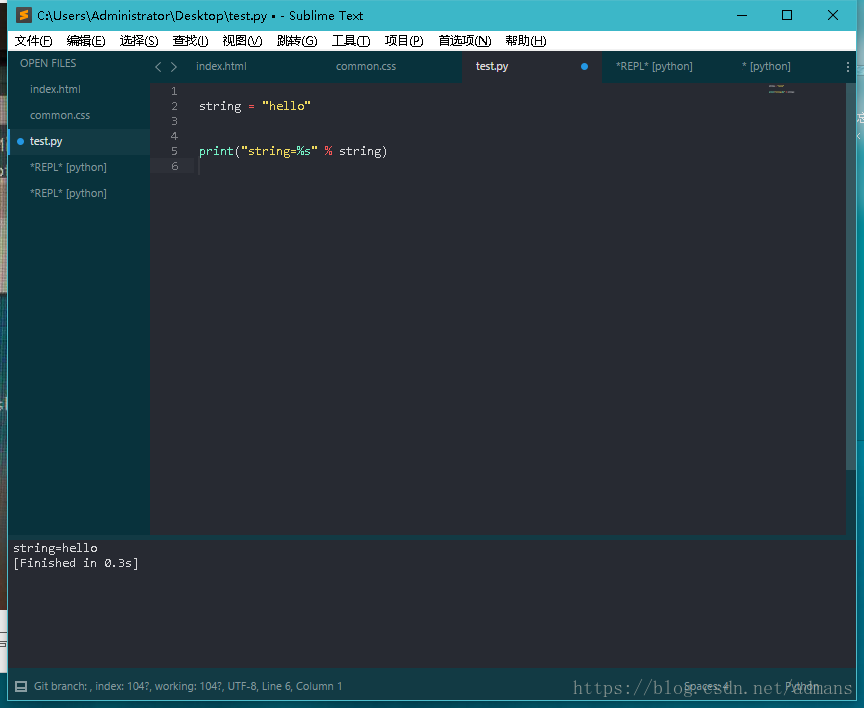This screenshot has width=864, height=708.
Task: Click the modified dot beside test.py in sidebar
Action: pos(20,142)
